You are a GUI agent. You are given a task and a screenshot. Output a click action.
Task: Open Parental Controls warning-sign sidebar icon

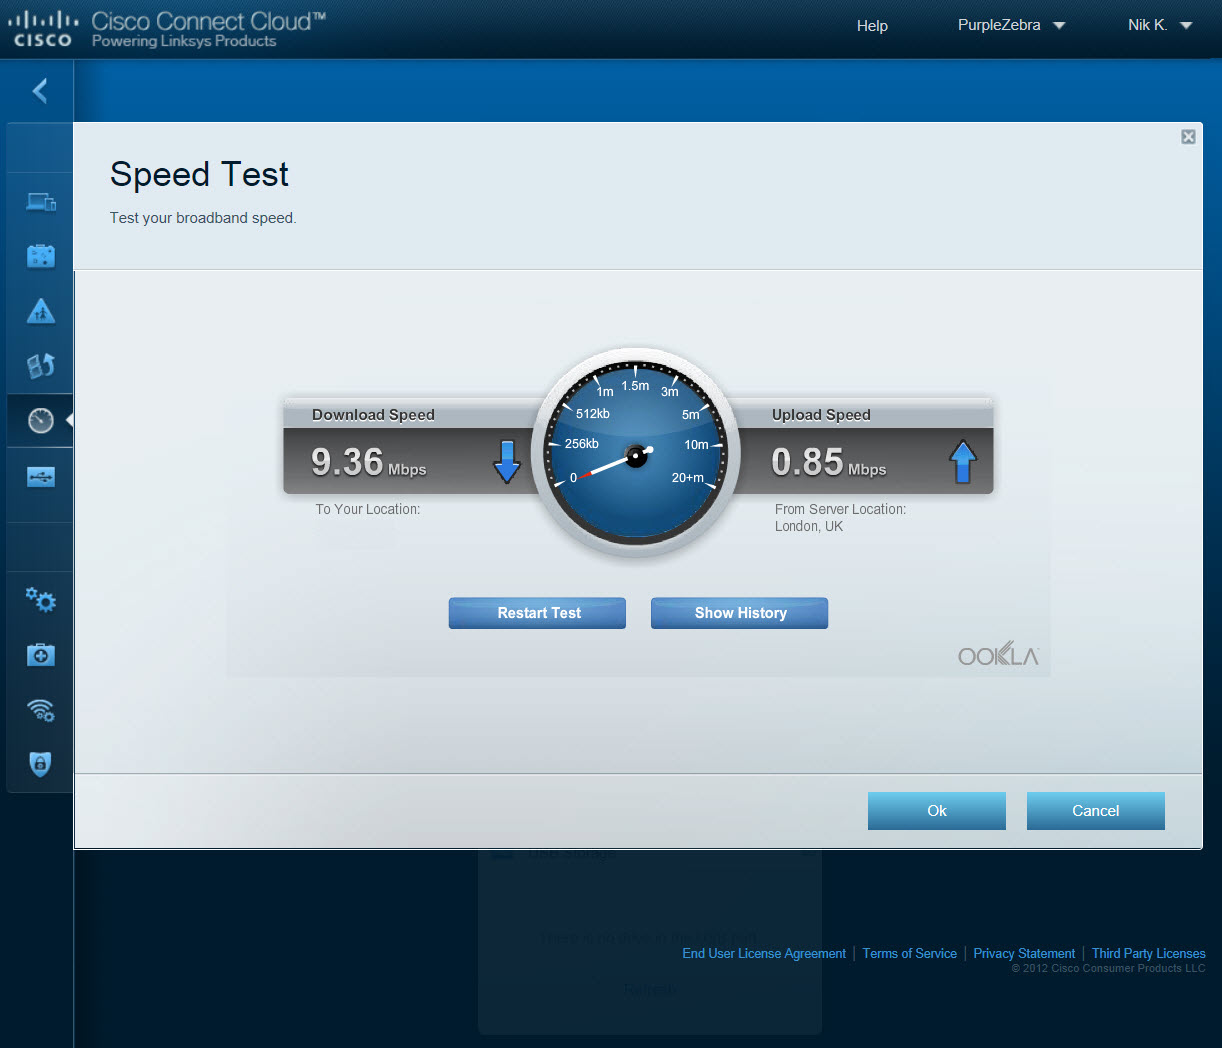(41, 311)
